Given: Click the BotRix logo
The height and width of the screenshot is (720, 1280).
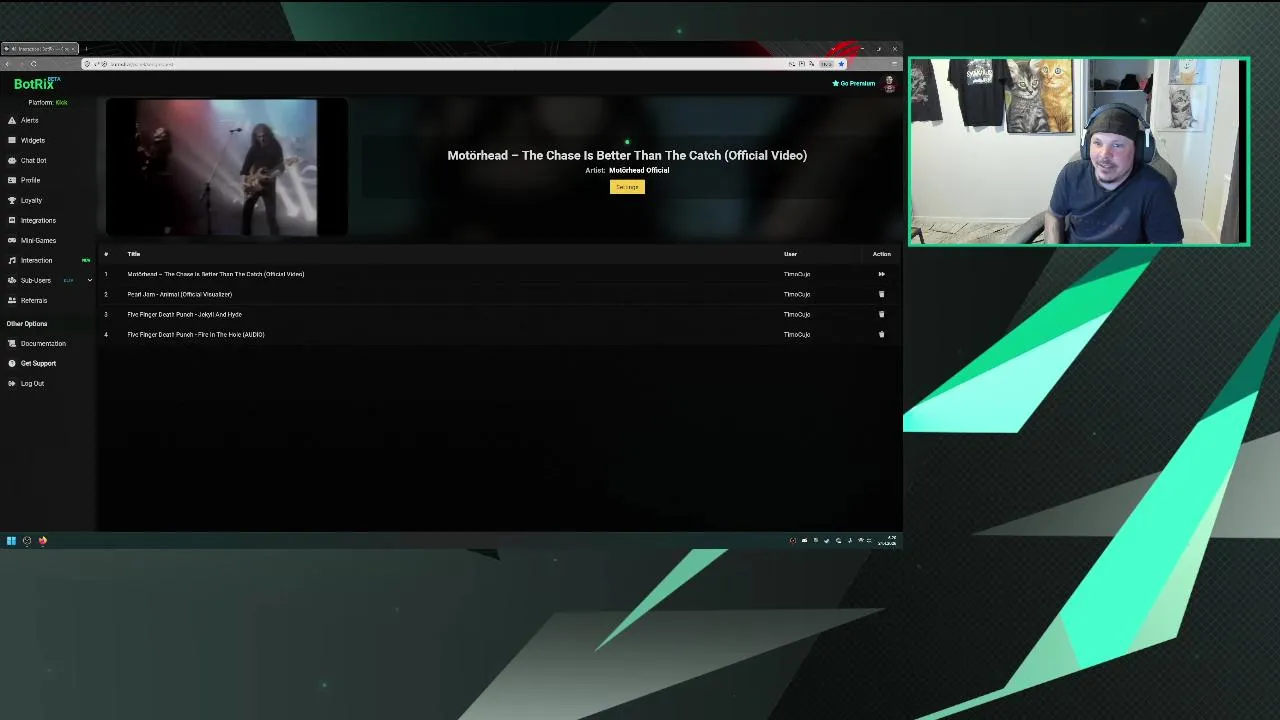Looking at the screenshot, I should coord(36,84).
